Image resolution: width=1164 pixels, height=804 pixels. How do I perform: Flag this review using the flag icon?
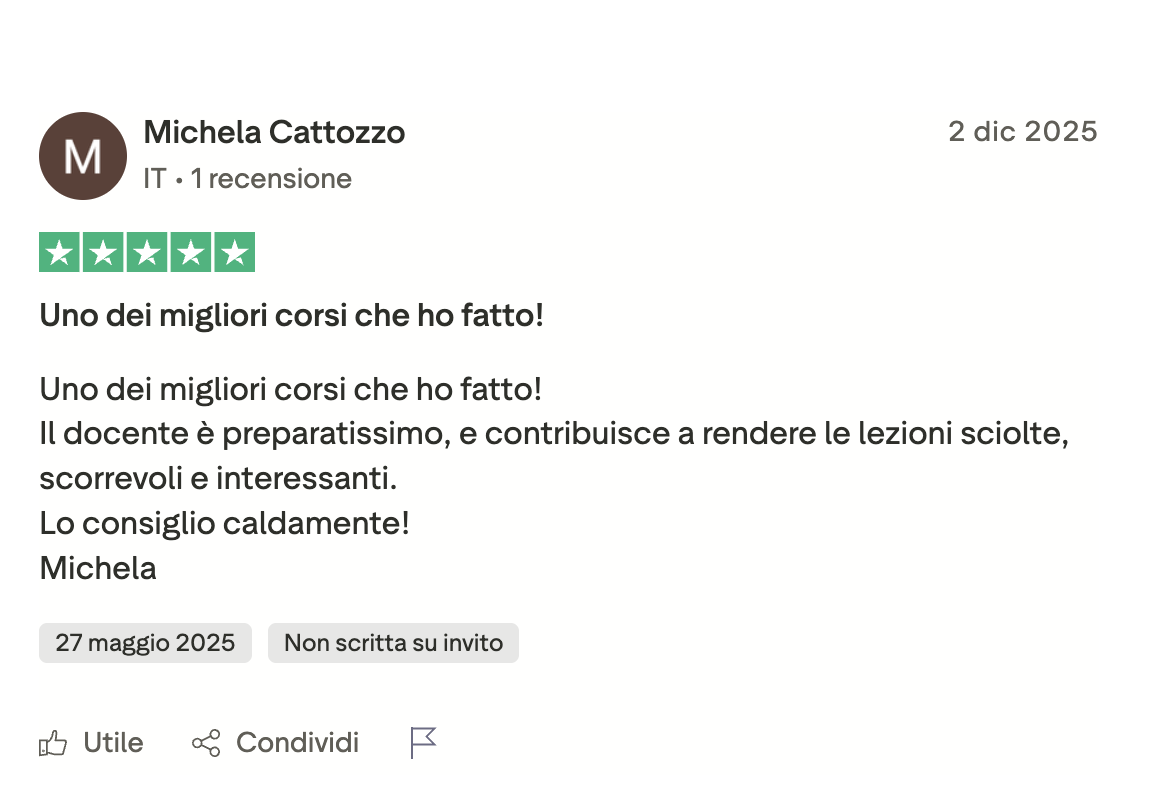pyautogui.click(x=424, y=743)
